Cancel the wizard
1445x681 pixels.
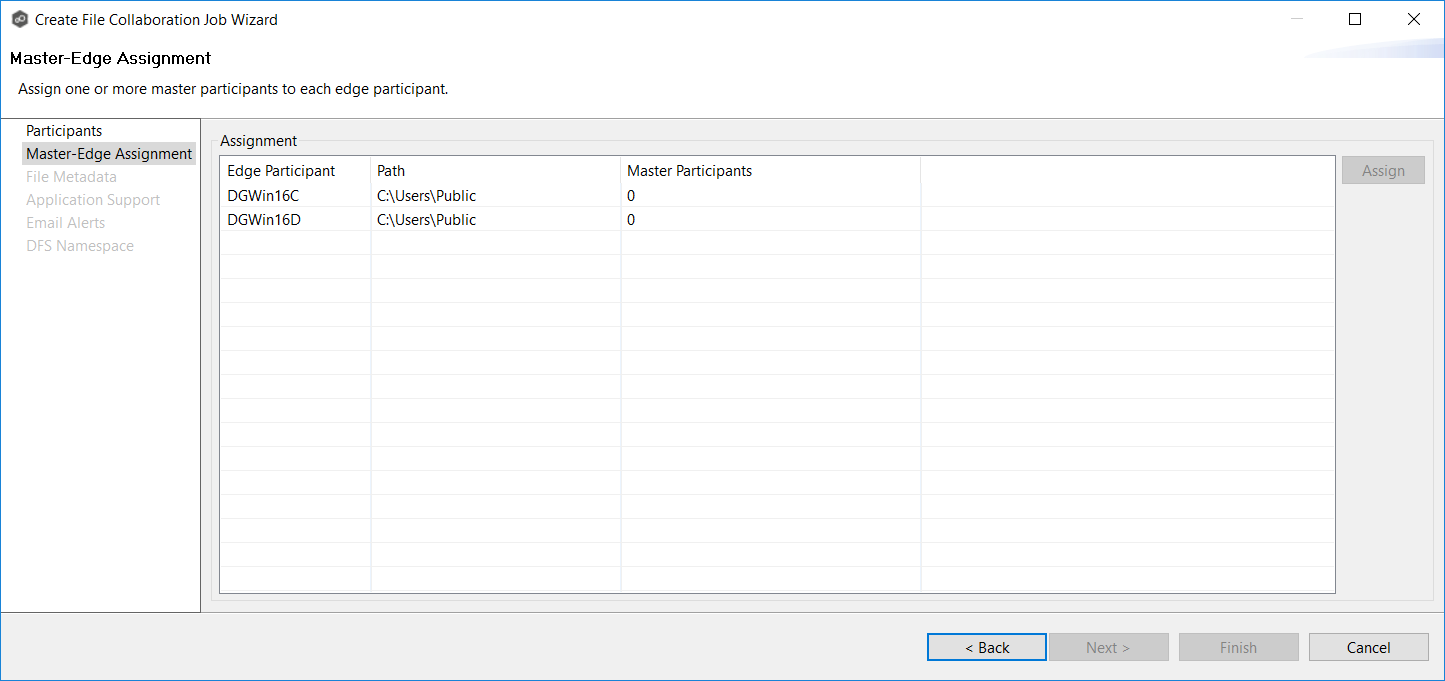click(1368, 648)
